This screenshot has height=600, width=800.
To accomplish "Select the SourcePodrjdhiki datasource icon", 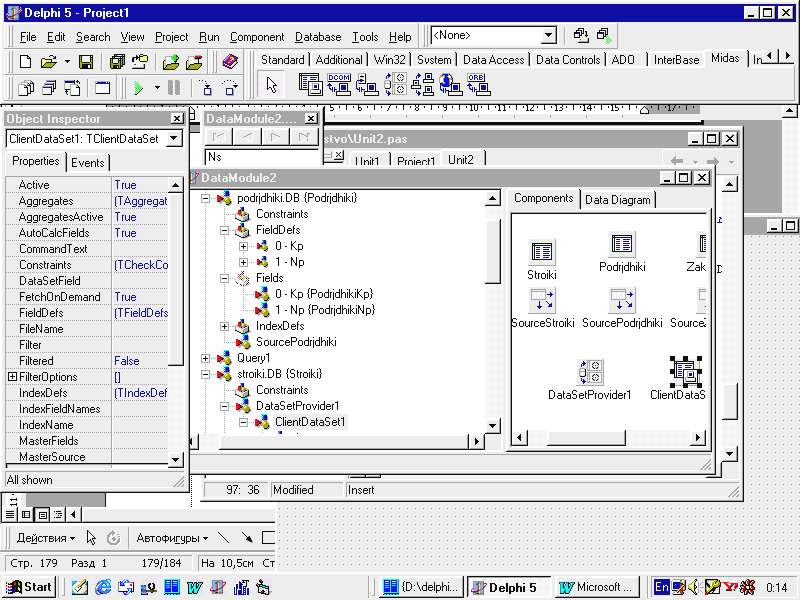I will pyautogui.click(x=622, y=299).
